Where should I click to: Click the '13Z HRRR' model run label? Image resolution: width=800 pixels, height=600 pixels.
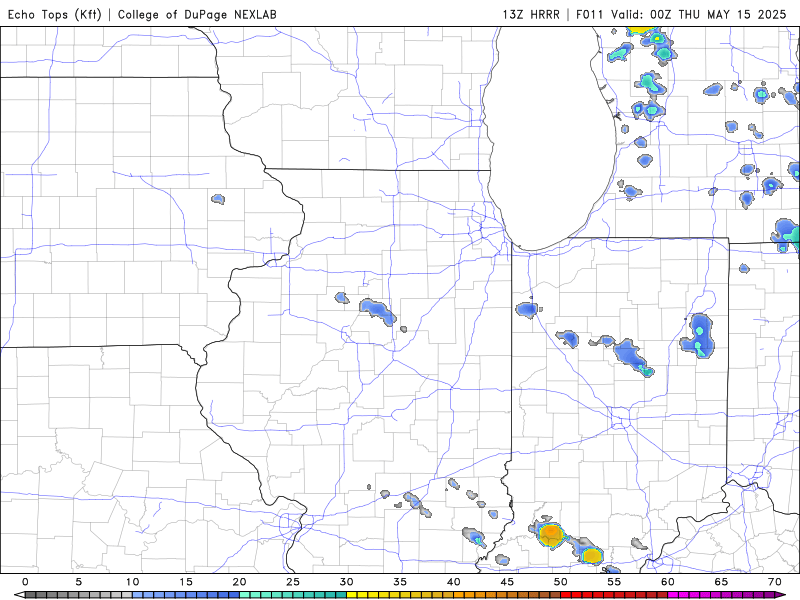531,14
